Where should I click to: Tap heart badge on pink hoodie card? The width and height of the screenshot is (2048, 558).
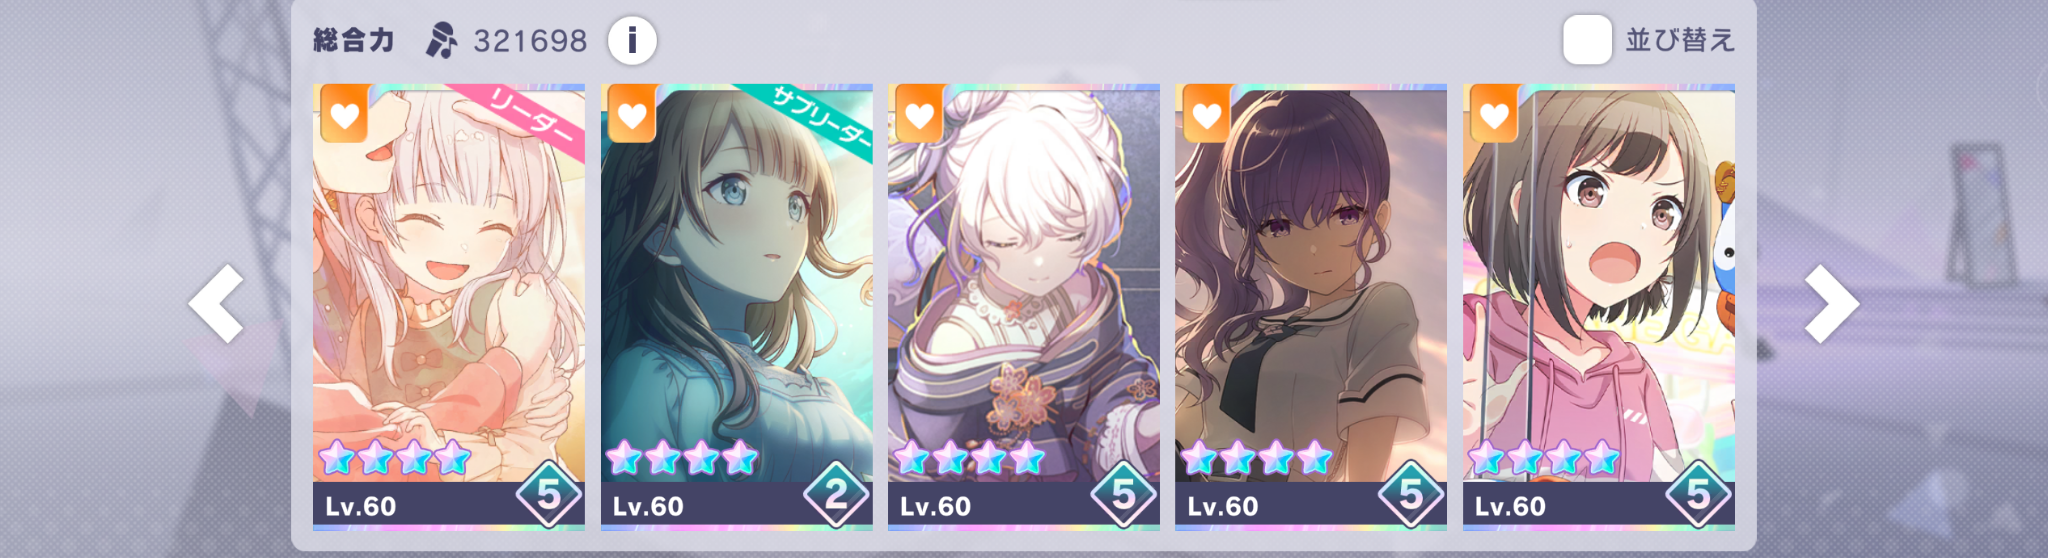[x=1494, y=114]
